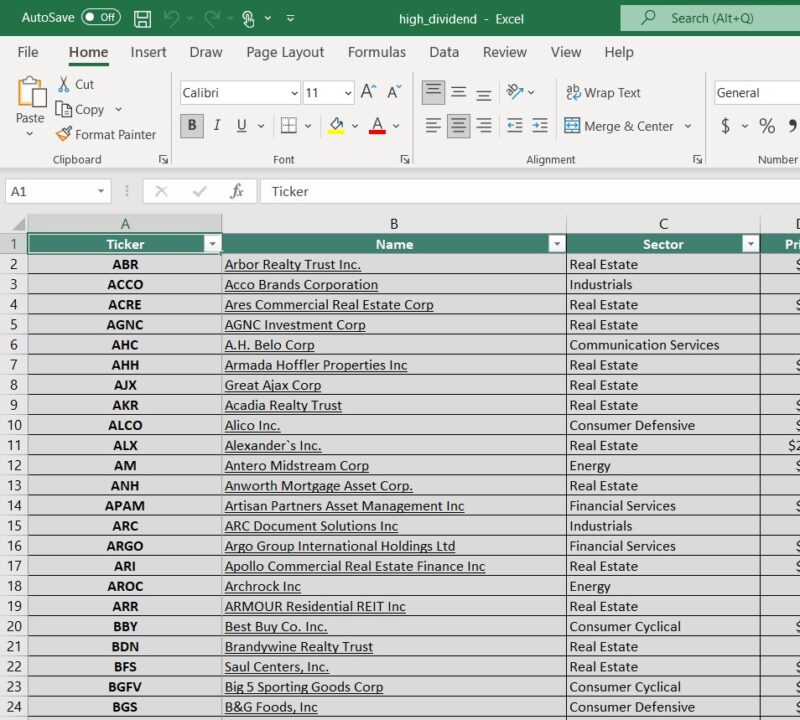The image size is (800, 720).
Task: Click the Cut scissors icon
Action: point(64,84)
